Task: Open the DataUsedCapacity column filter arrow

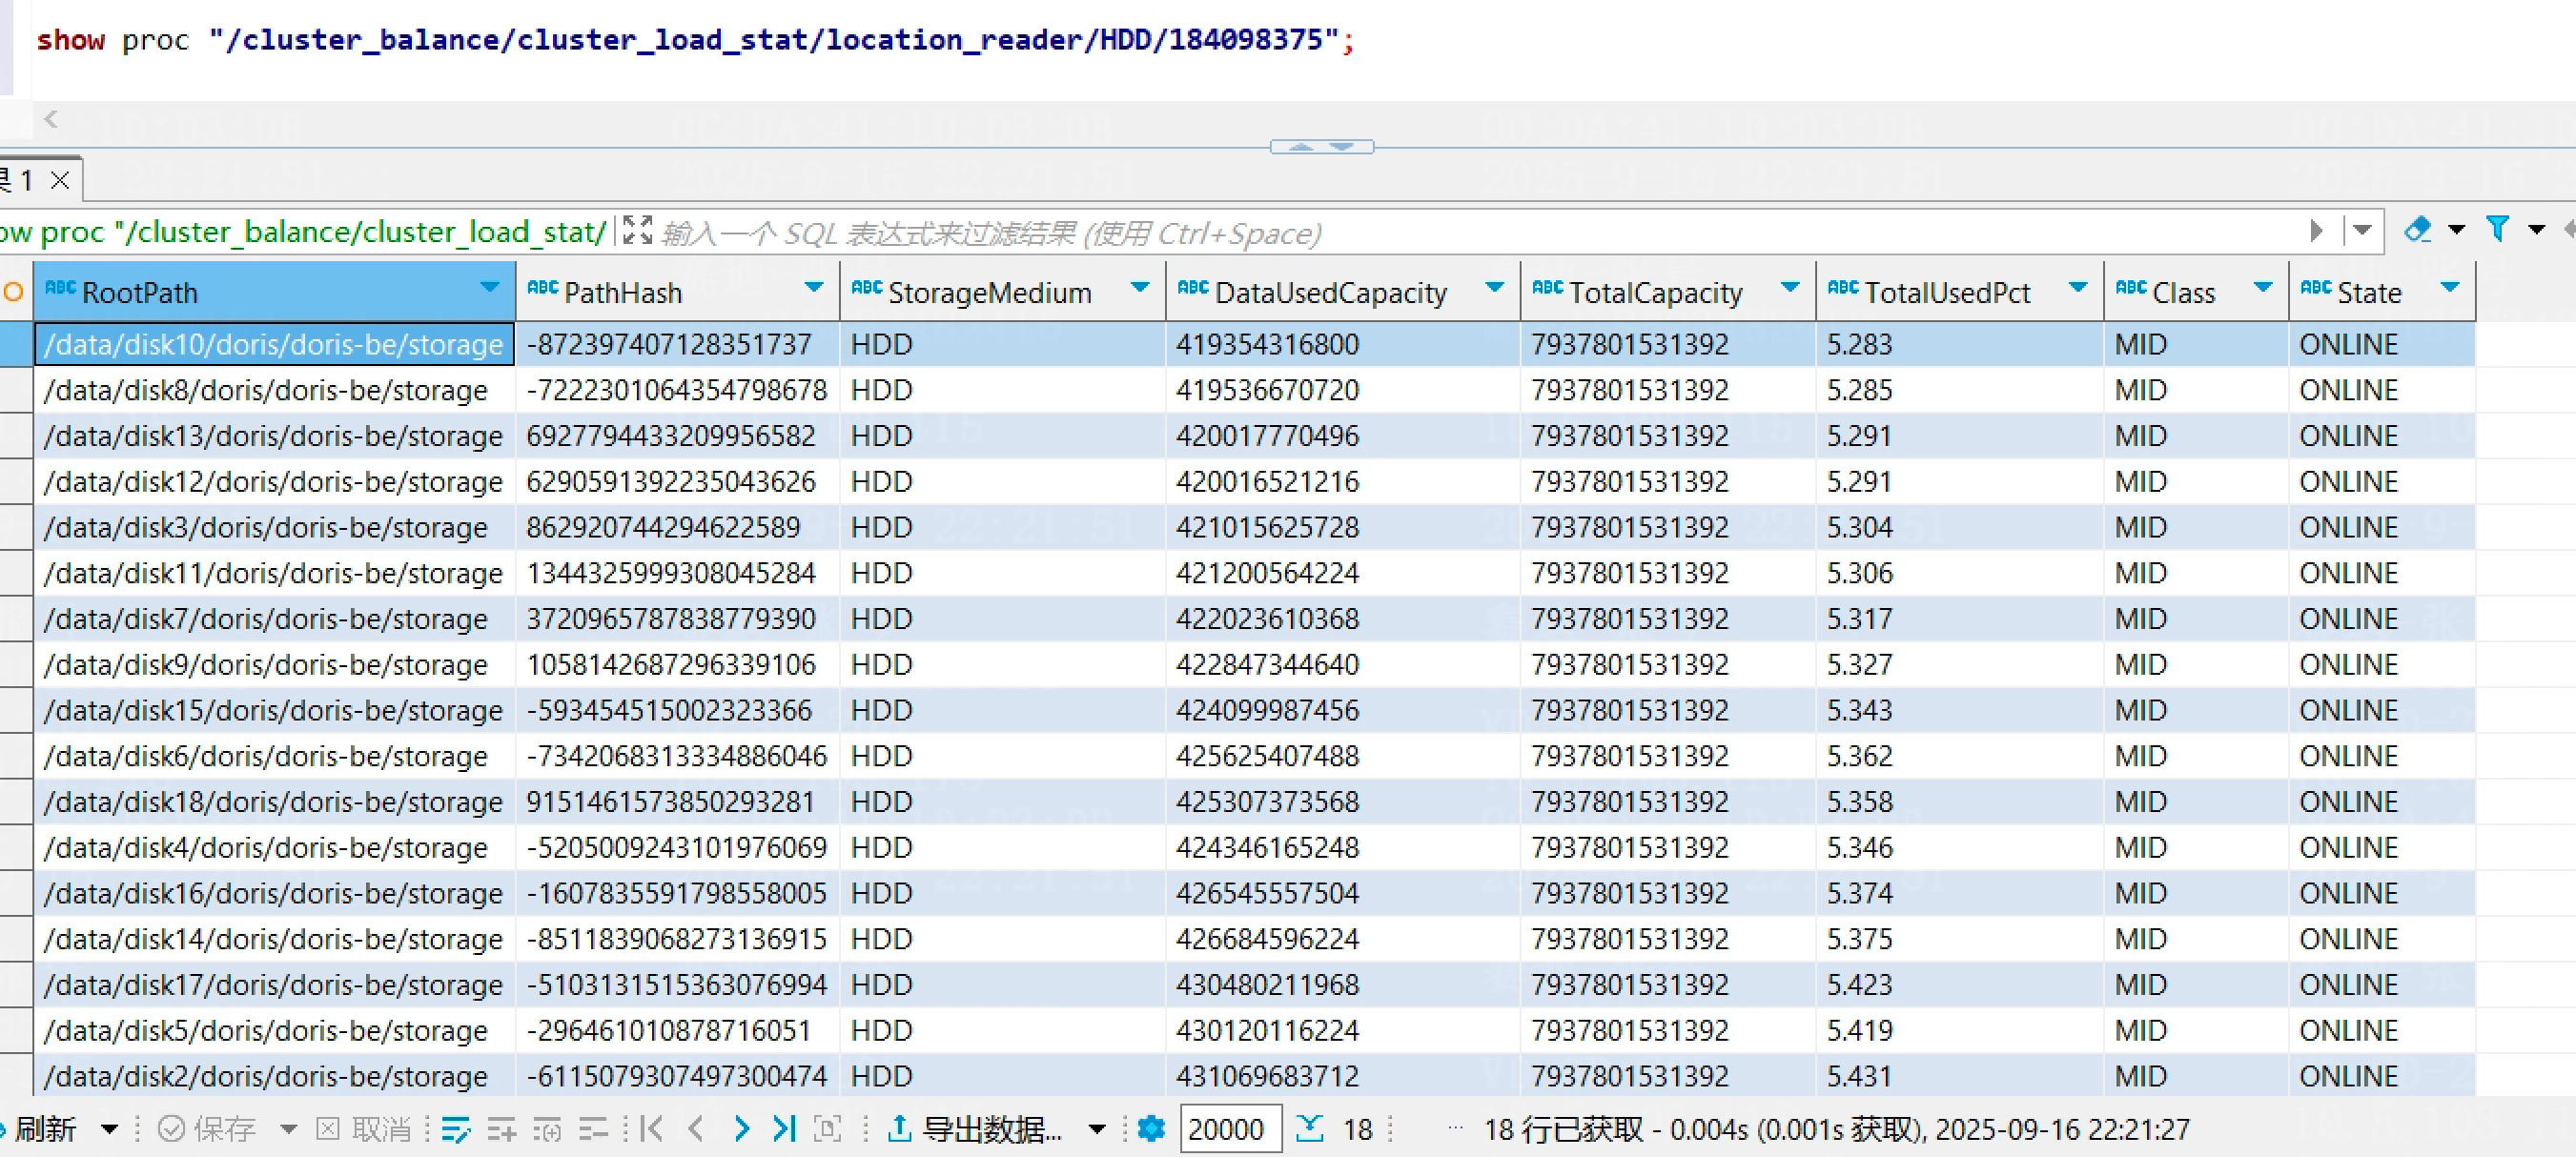Action: (x=1494, y=288)
